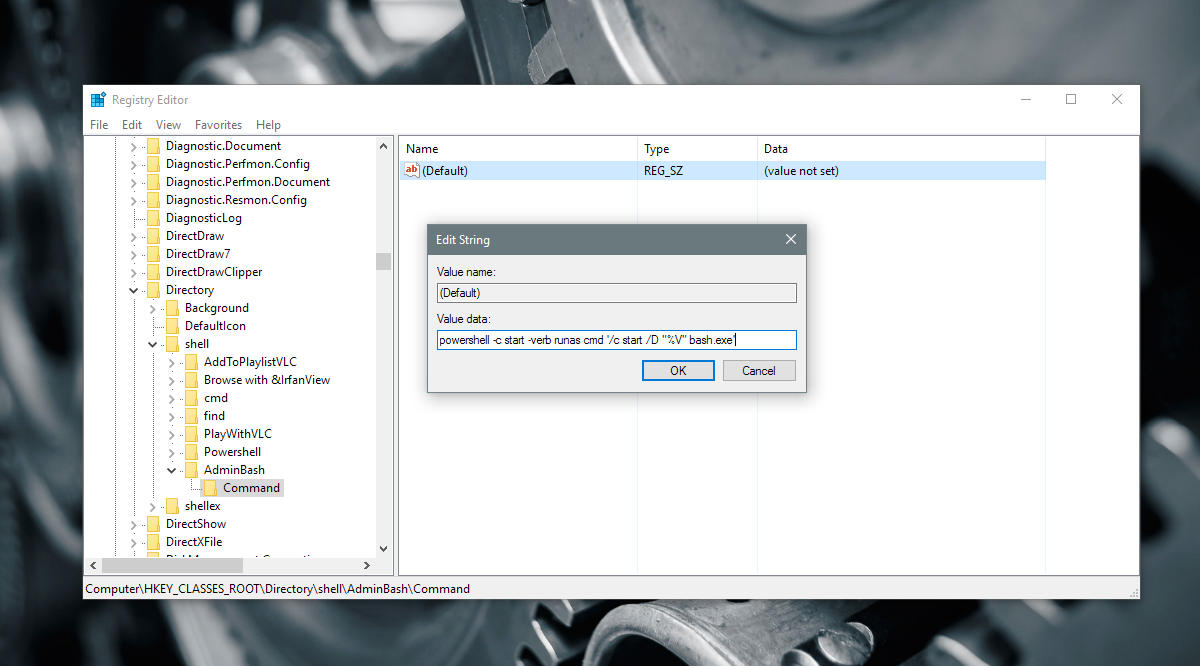Select the DiagnosticLog folder icon
Viewport: 1200px width, 666px height.
click(153, 218)
